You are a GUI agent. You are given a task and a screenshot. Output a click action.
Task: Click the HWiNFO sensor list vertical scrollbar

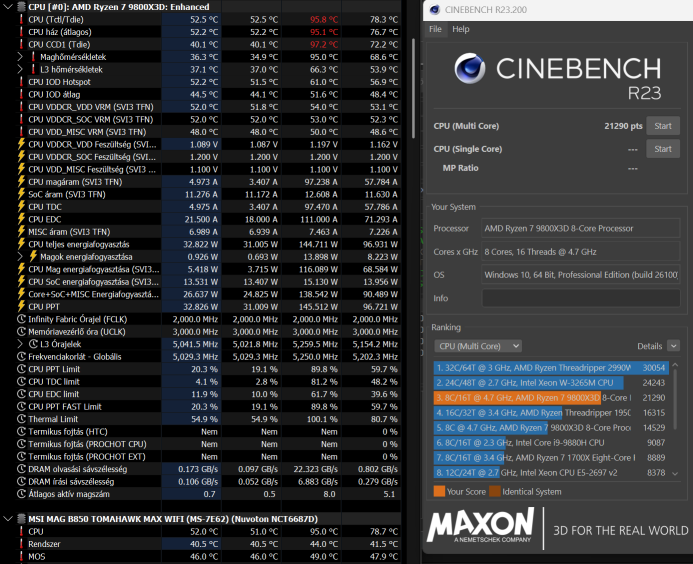(x=413, y=88)
